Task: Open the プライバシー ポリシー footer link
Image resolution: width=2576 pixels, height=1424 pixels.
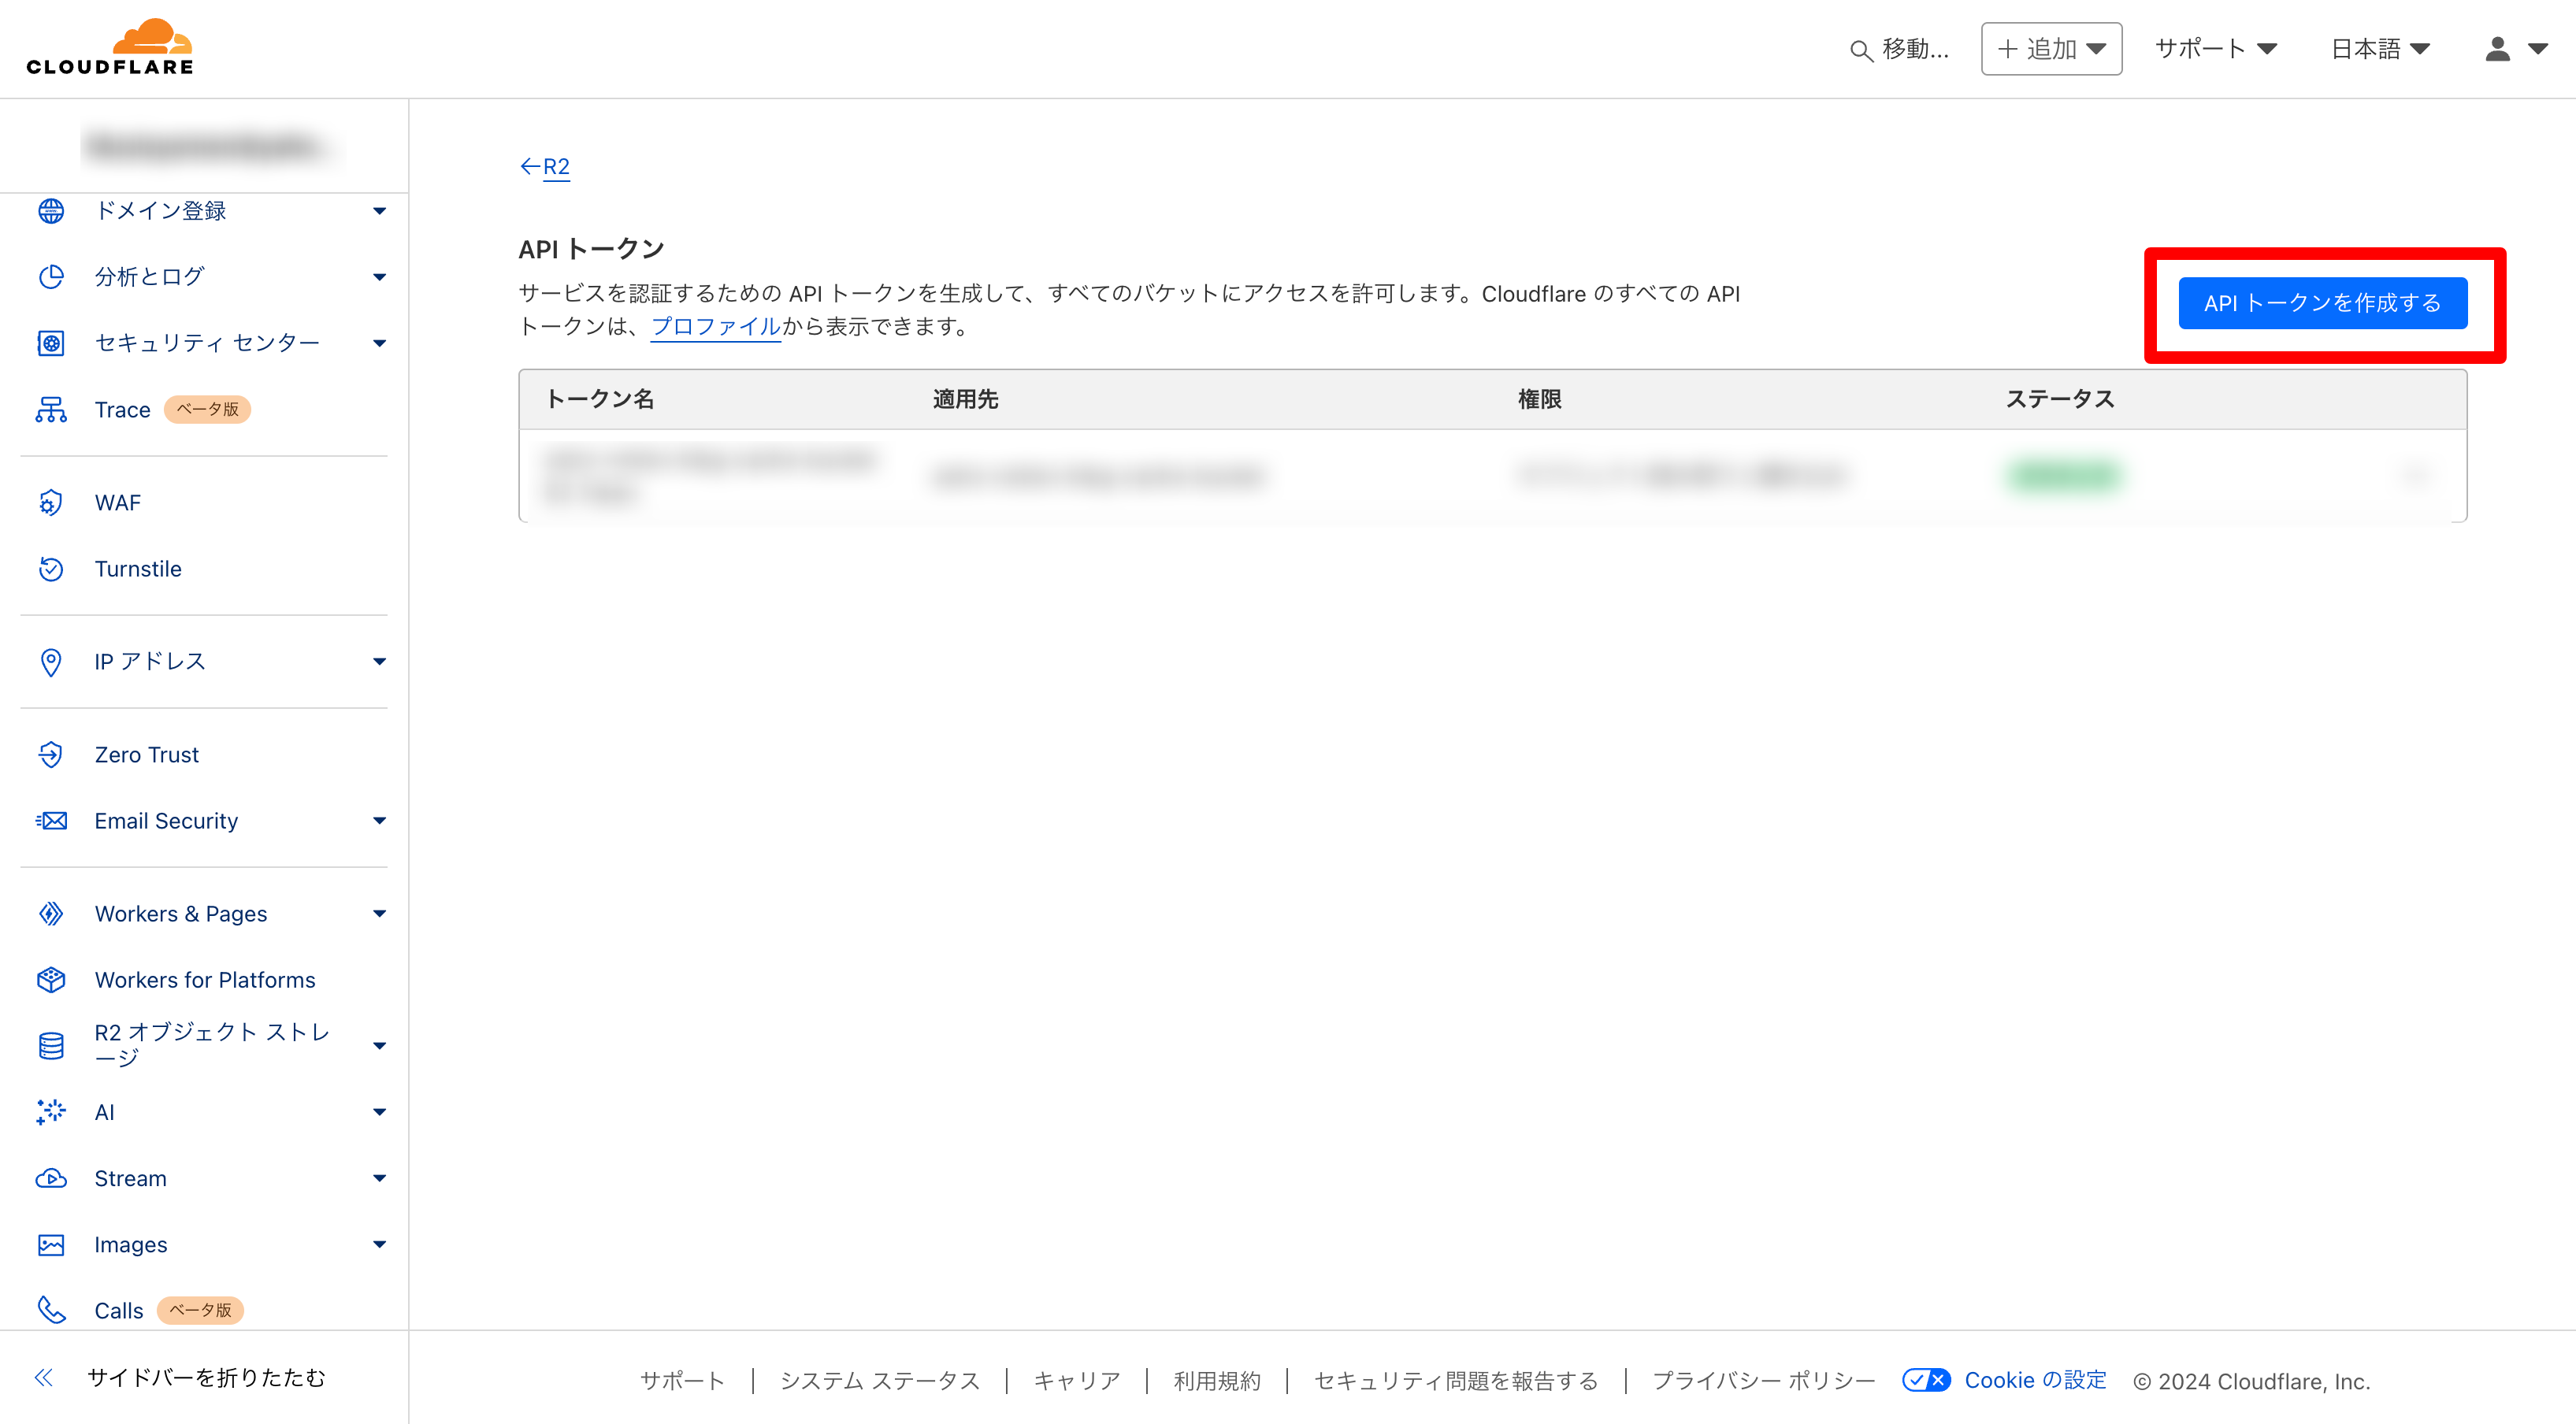Action: pos(1762,1381)
